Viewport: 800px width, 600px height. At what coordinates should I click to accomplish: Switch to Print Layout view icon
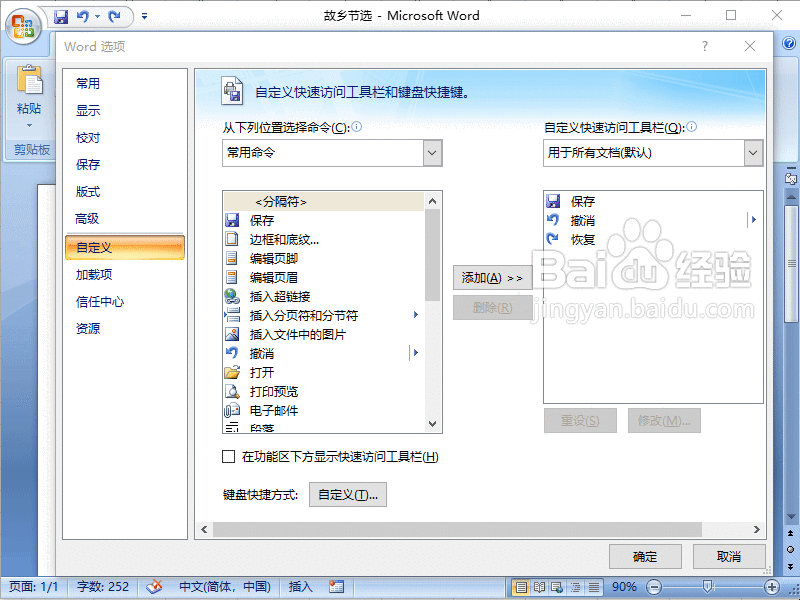(520, 587)
